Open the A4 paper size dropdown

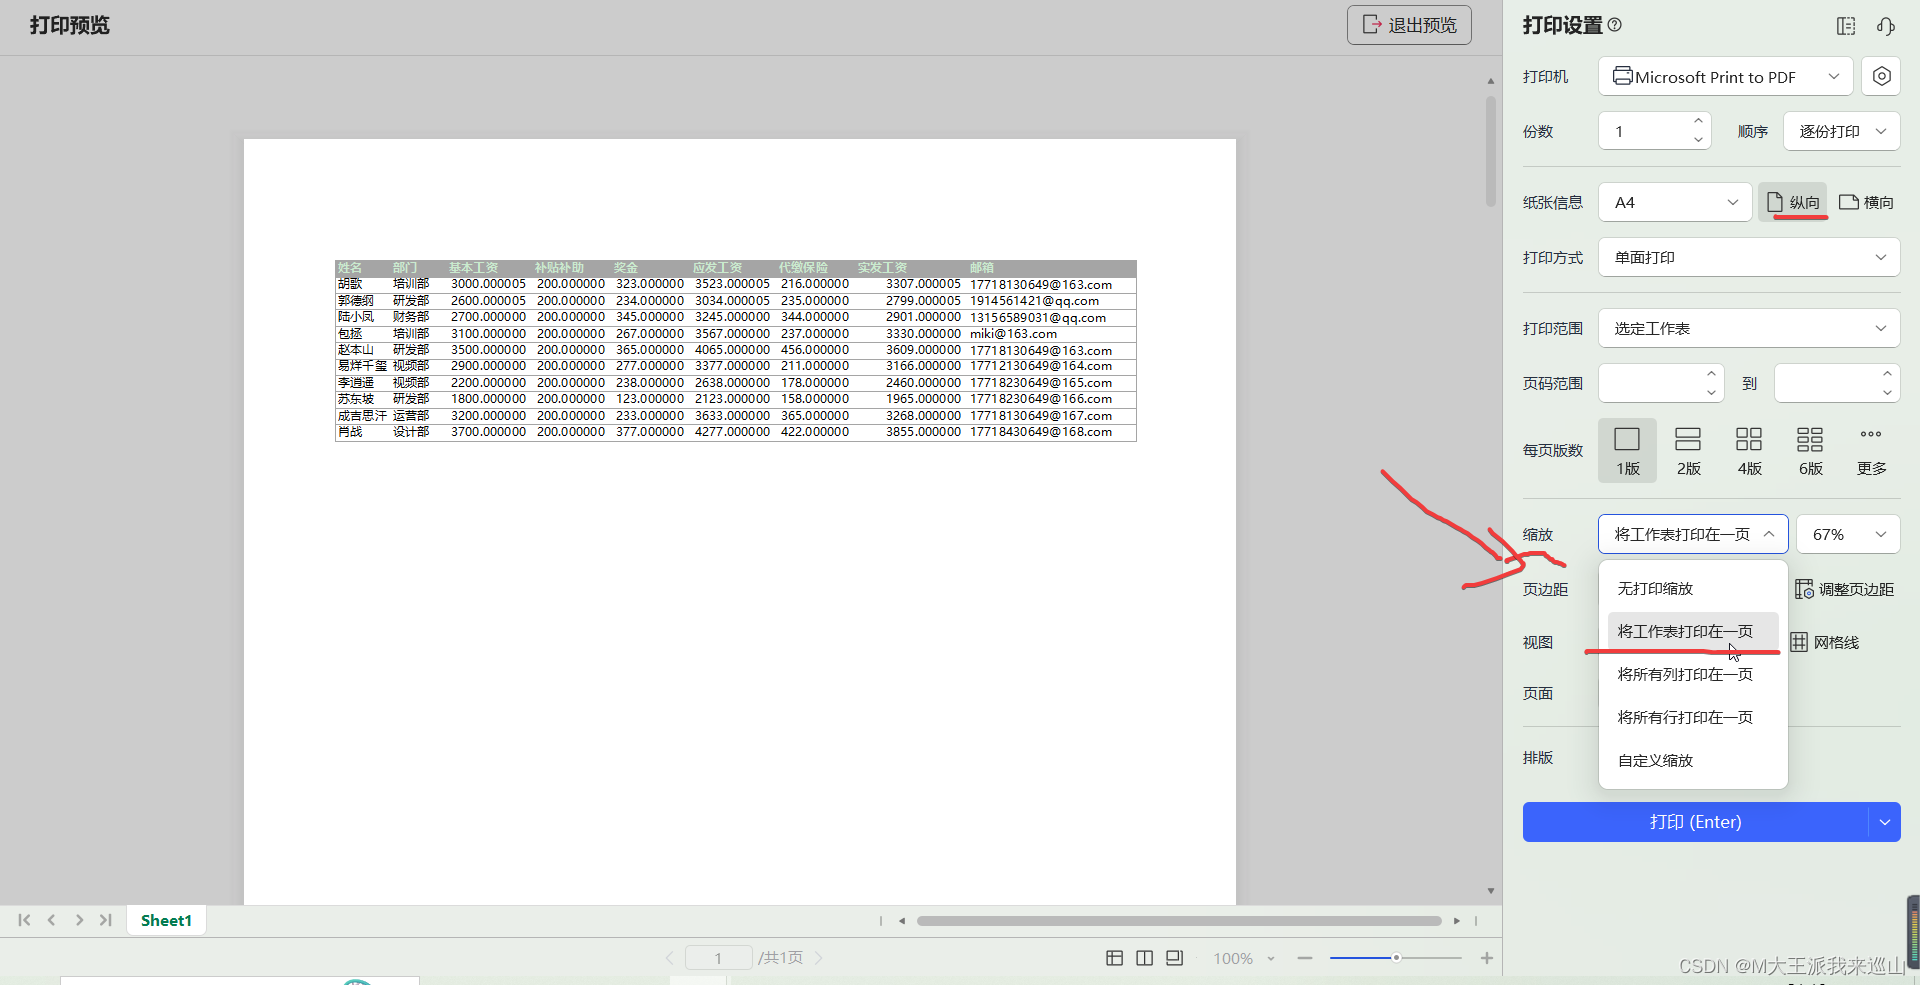[x=1675, y=202]
